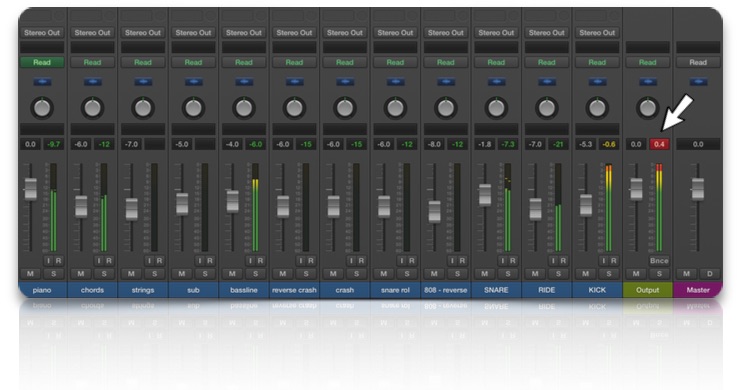The width and height of the screenshot is (738, 390).
Task: Reset the red 0.4 clip indicator
Action: pyautogui.click(x=659, y=144)
